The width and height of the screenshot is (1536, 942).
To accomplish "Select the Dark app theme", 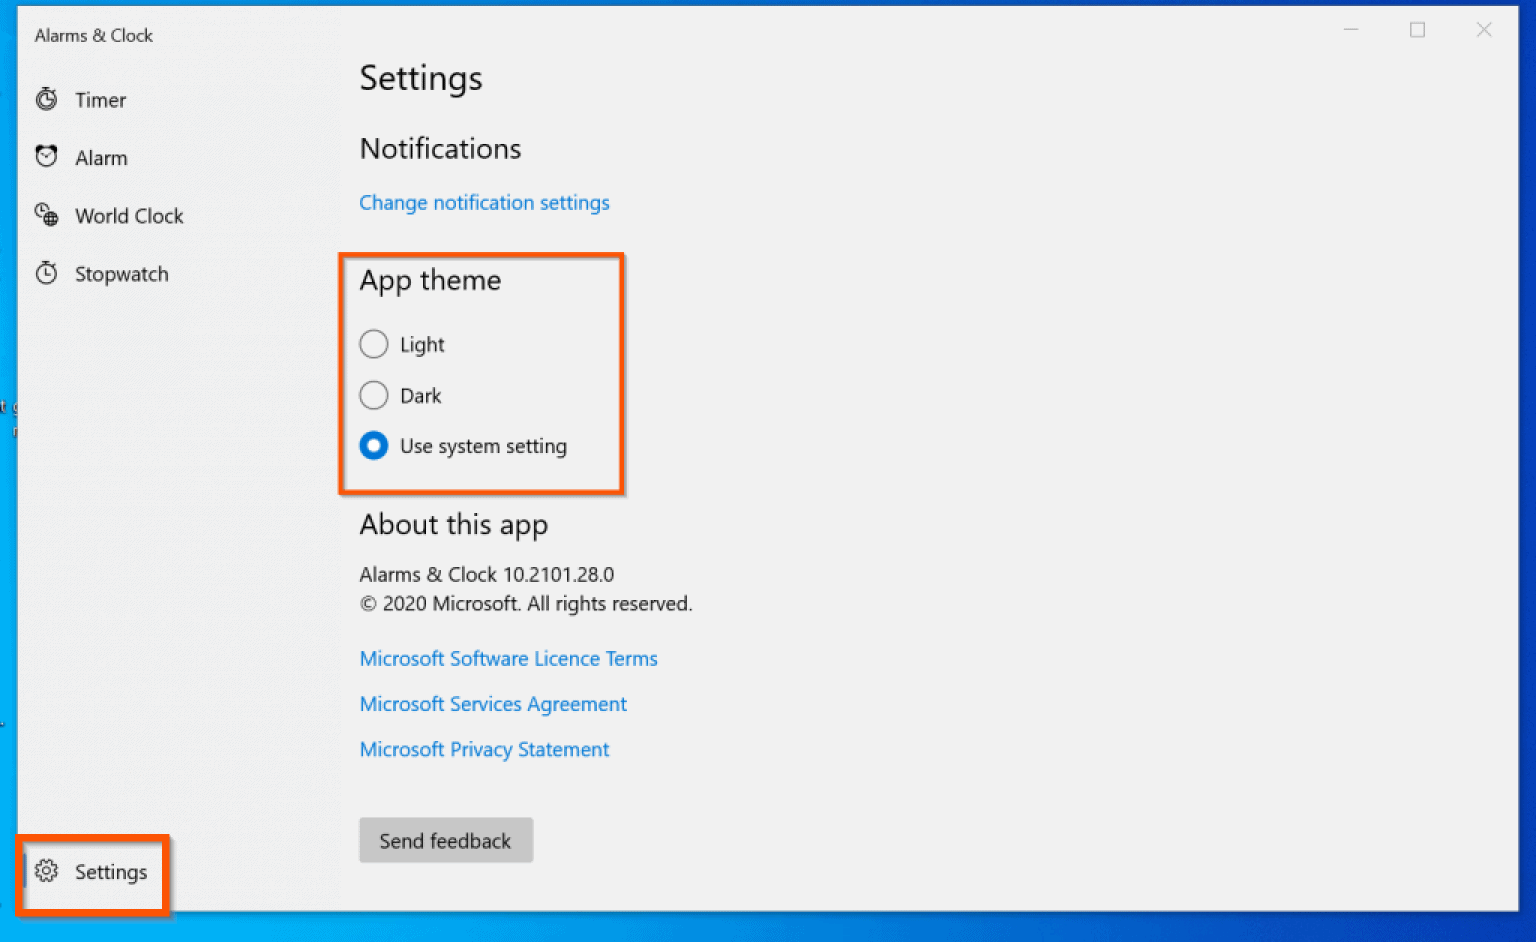I will click(373, 395).
